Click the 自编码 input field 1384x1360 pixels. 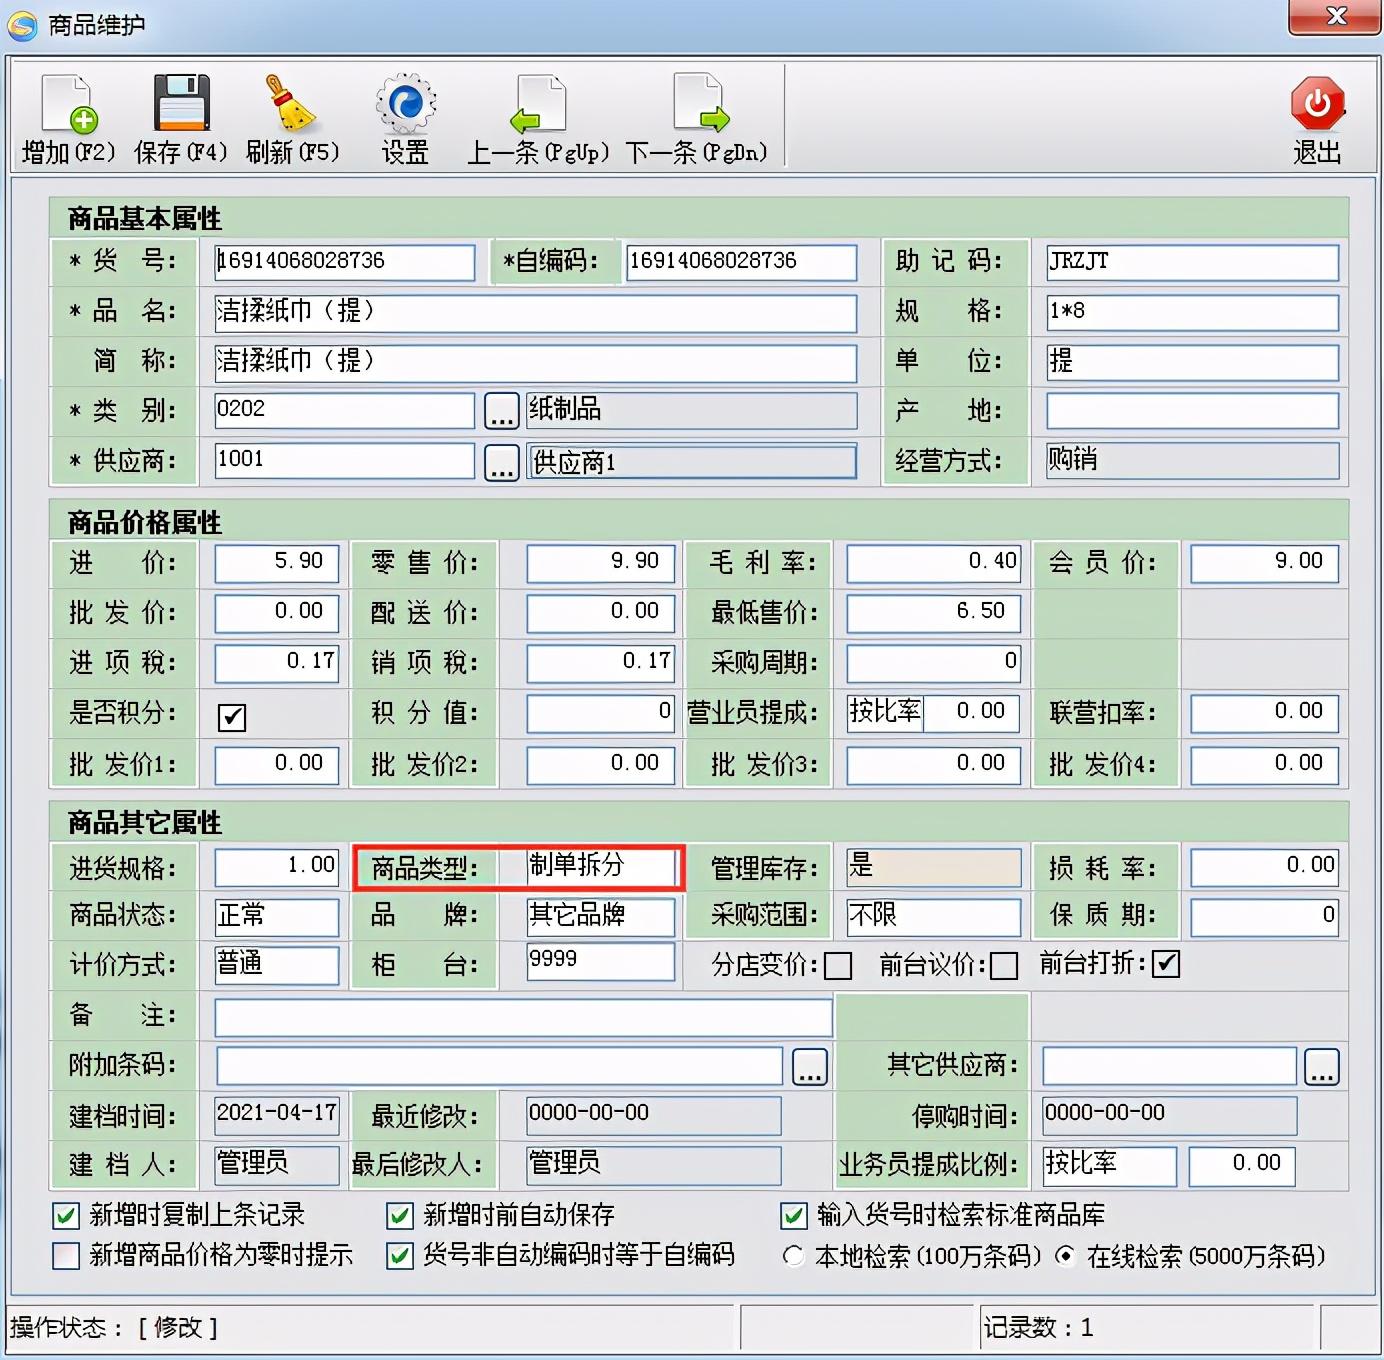pos(741,262)
